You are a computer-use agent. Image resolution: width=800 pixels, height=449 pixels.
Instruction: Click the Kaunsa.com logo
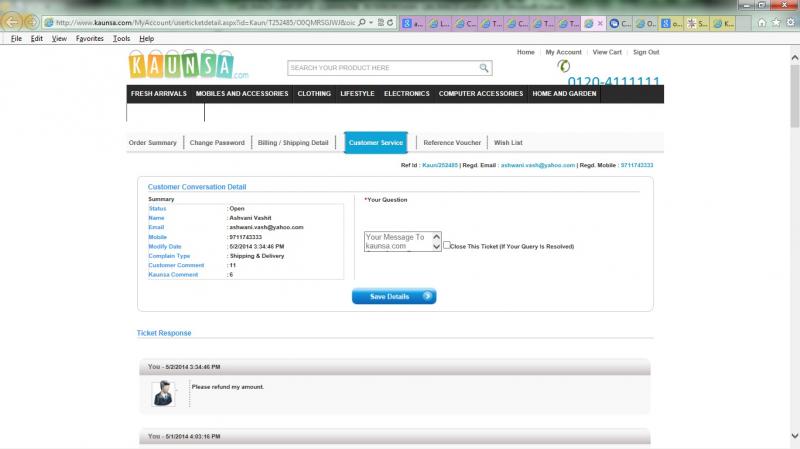188,64
